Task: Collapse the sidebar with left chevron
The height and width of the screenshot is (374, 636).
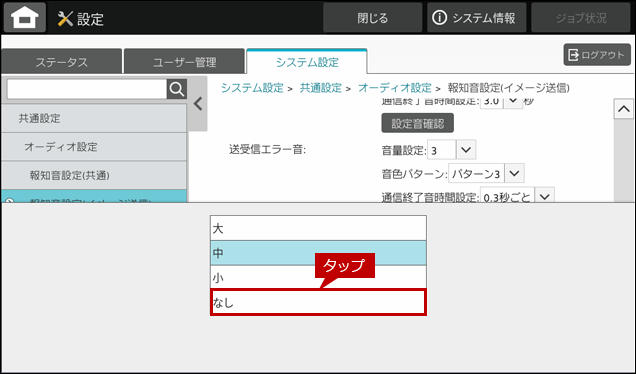Action: [198, 104]
